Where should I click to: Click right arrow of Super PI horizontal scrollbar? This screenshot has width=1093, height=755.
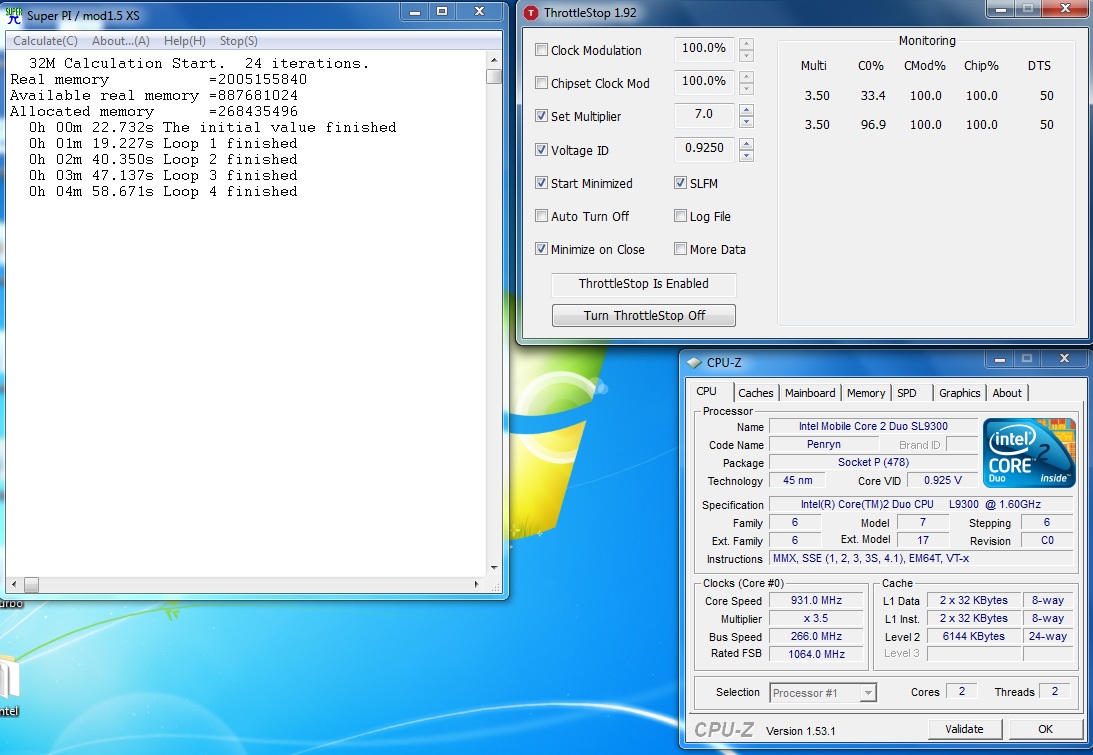(477, 584)
